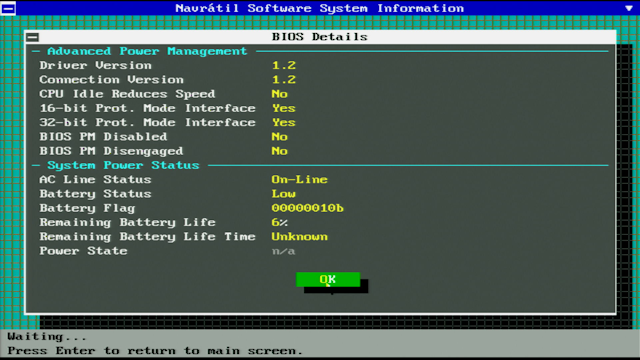Click the Battery Status label
Screen dimensions: 640x360
point(96,194)
